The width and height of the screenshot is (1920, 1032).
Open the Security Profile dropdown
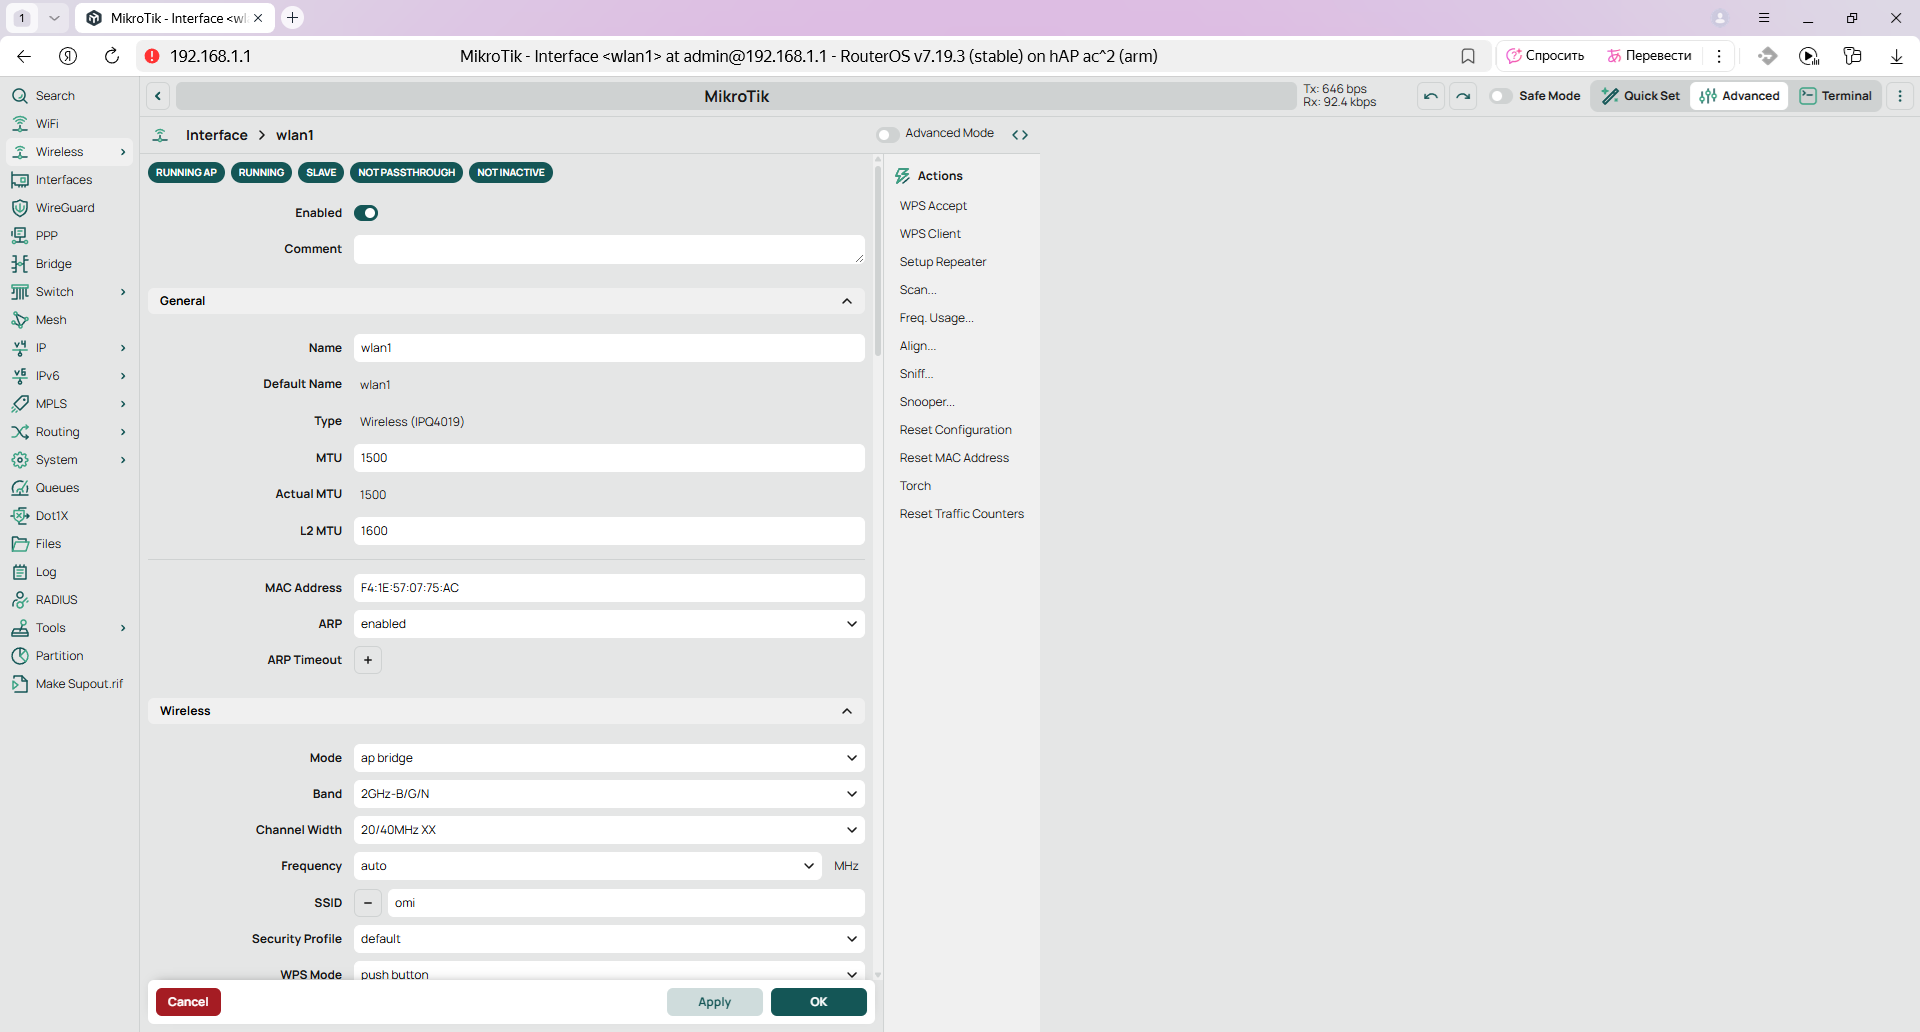(609, 939)
